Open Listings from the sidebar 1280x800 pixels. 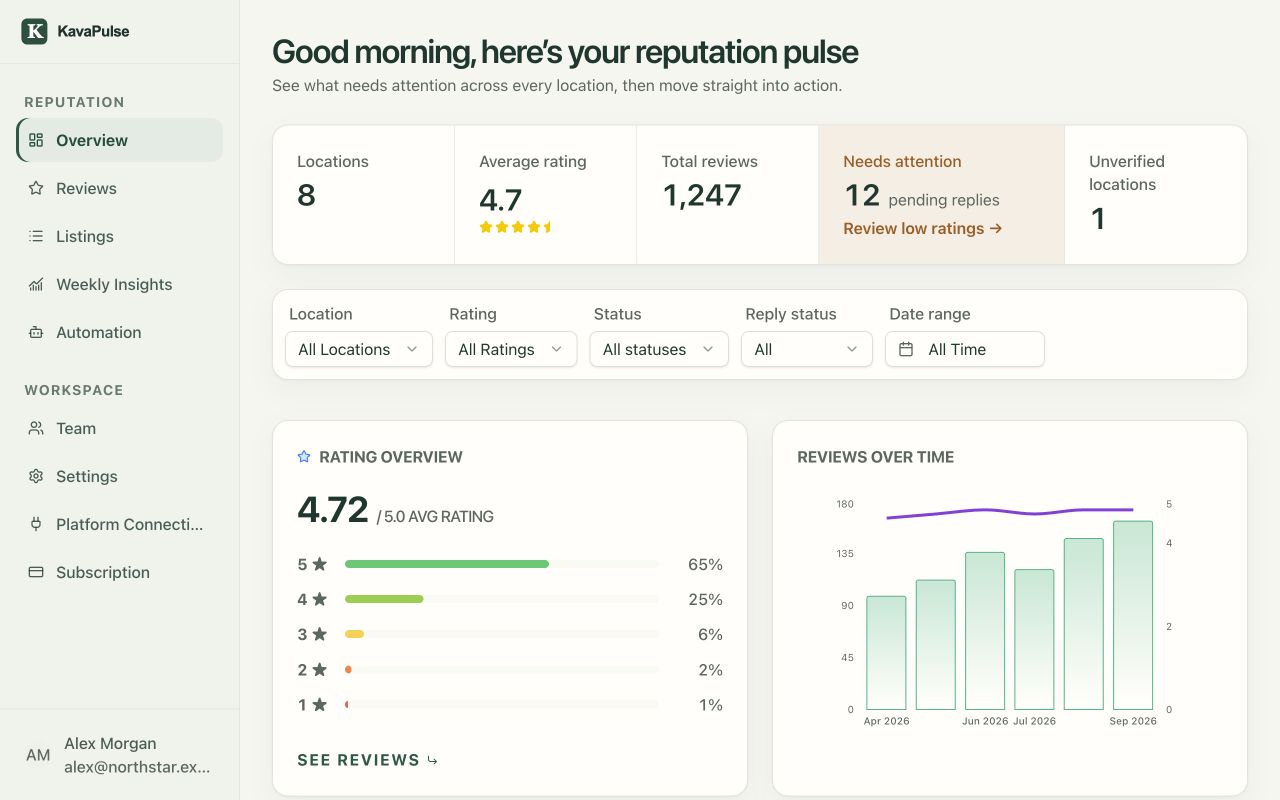coord(120,236)
